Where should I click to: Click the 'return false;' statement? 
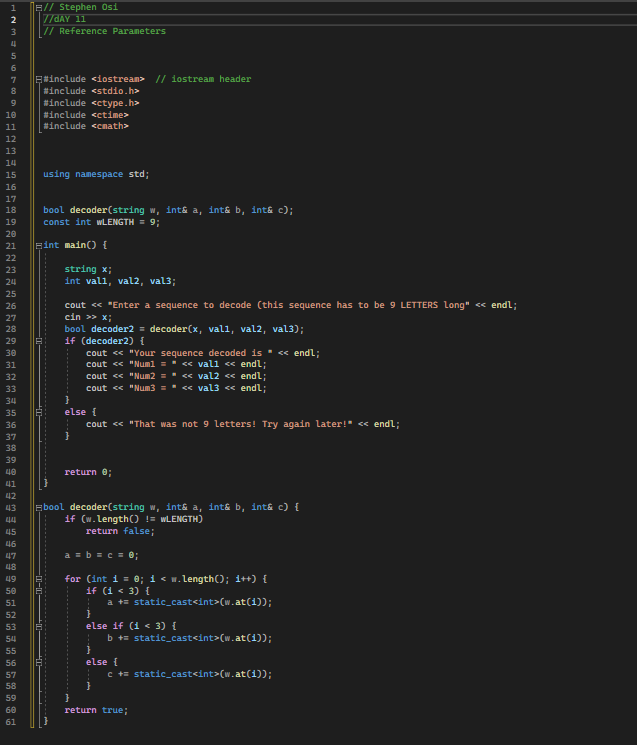click(x=121, y=531)
